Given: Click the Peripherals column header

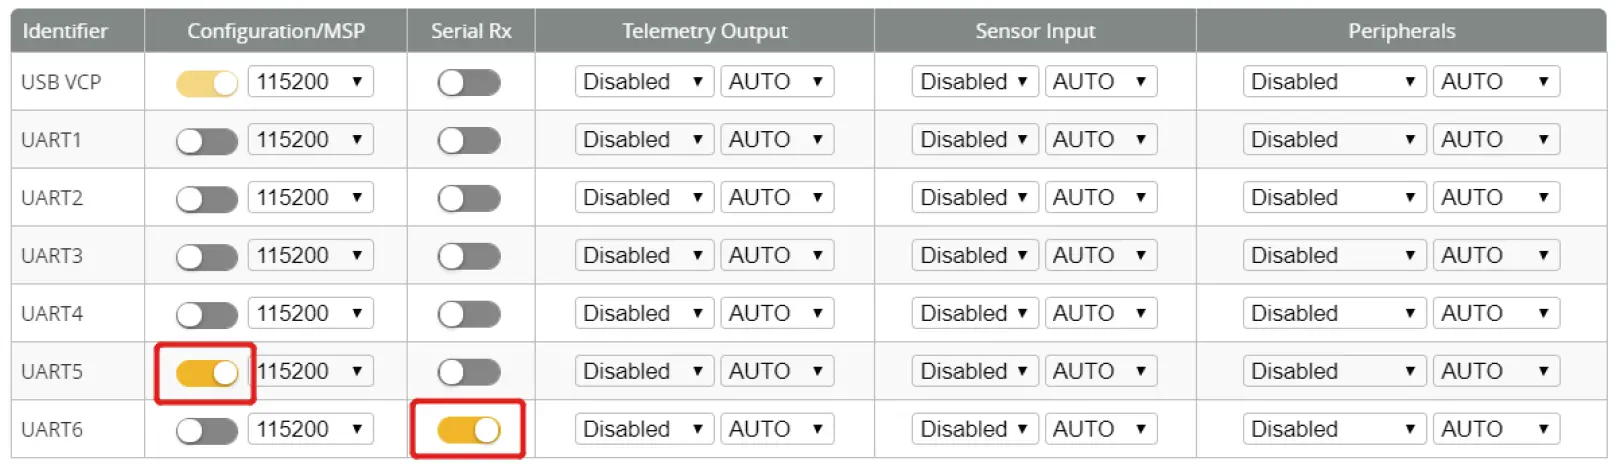Looking at the screenshot, I should coord(1401,31).
